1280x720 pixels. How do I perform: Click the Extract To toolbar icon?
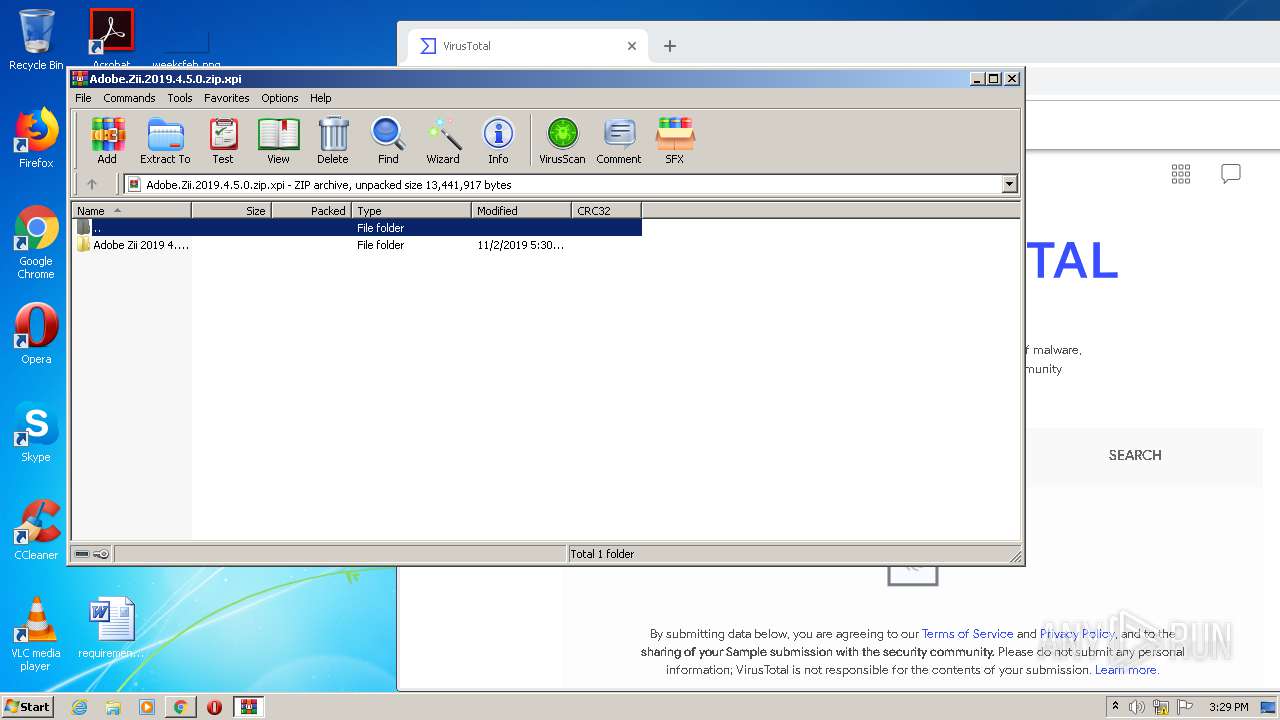coord(165,140)
